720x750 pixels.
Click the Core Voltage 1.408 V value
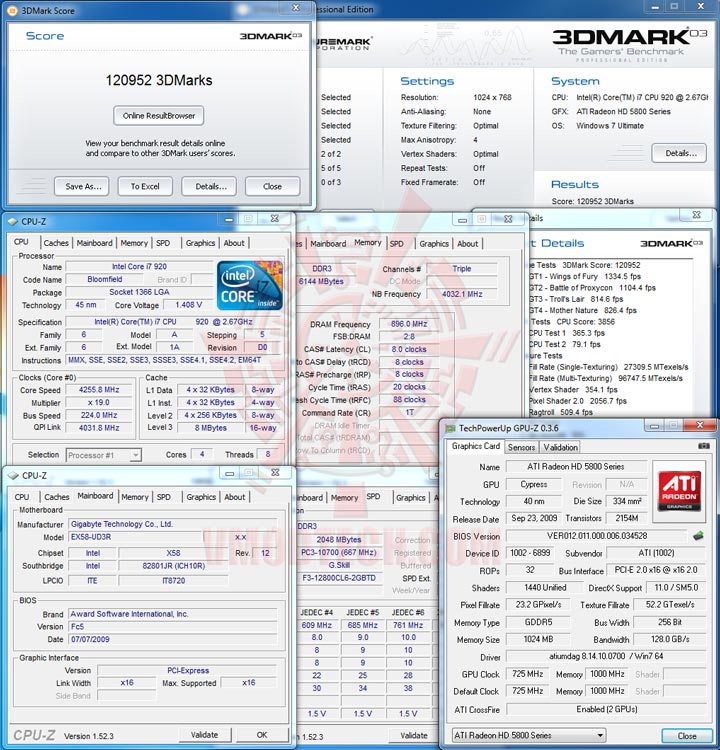tap(188, 305)
